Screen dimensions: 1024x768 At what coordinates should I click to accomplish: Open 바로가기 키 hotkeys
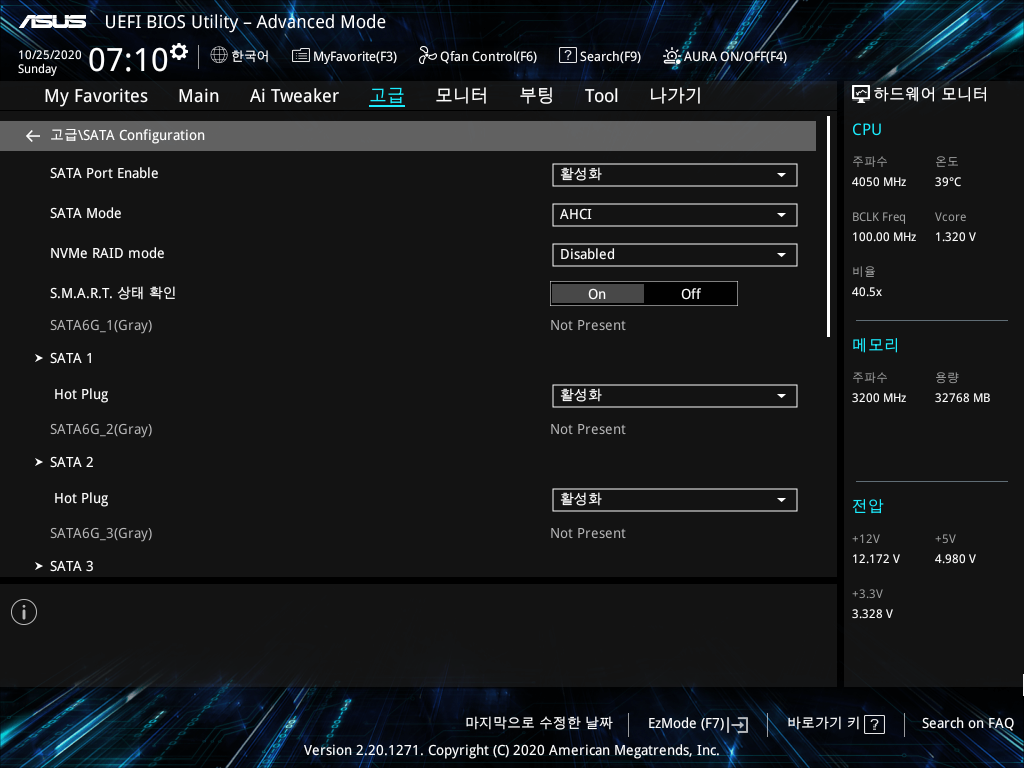tap(836, 724)
